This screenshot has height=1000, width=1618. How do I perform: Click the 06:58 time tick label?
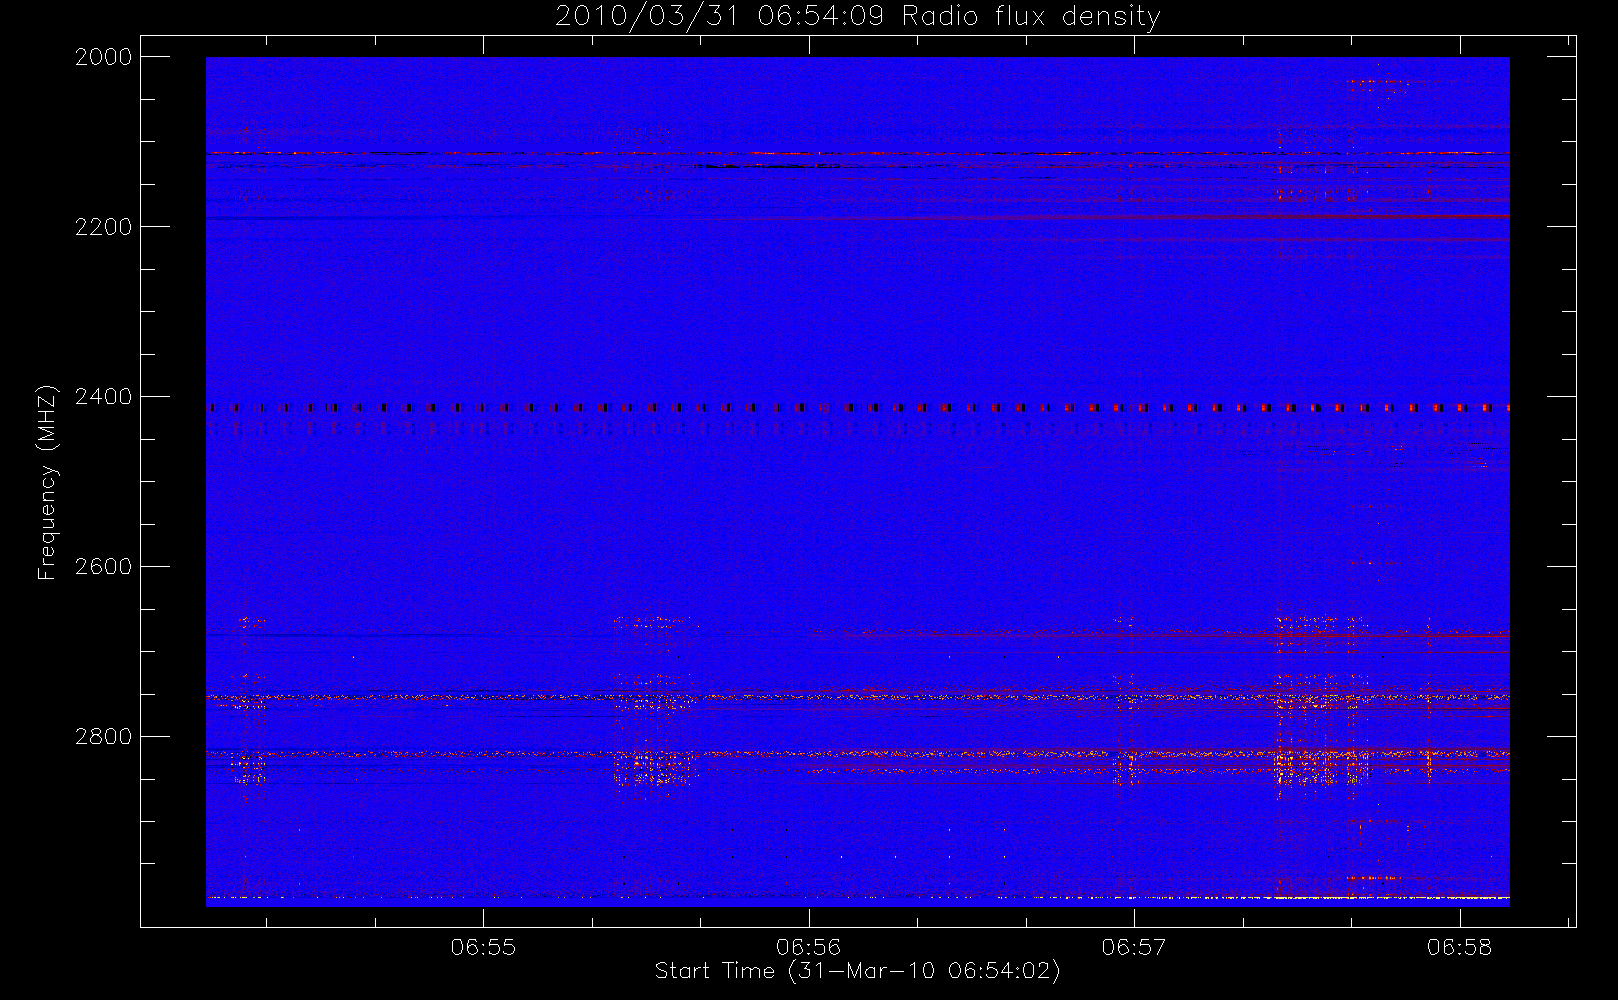pos(1460,947)
